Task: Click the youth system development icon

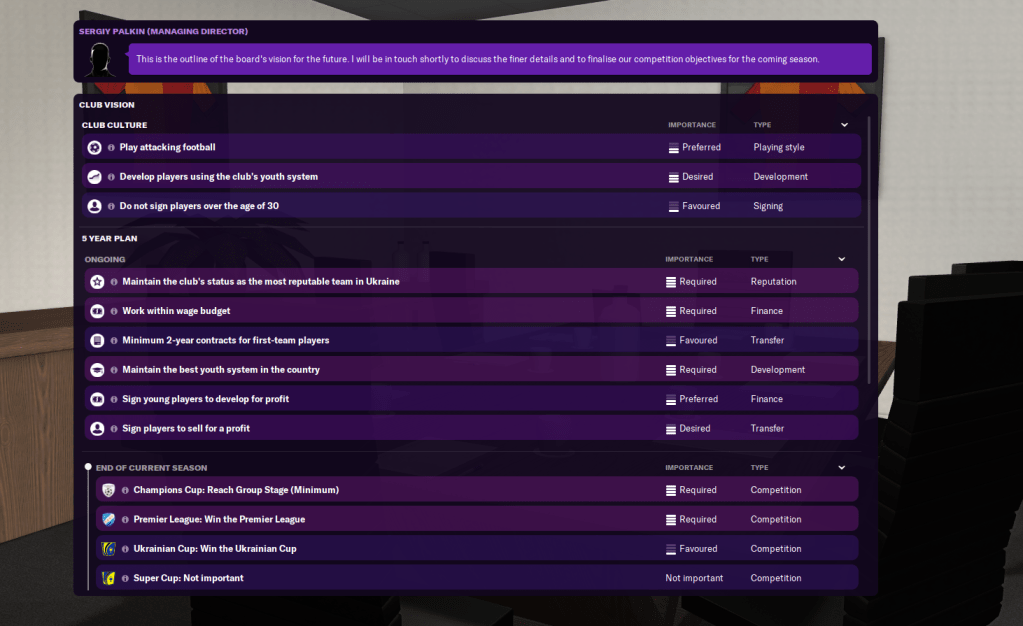Action: (x=94, y=177)
